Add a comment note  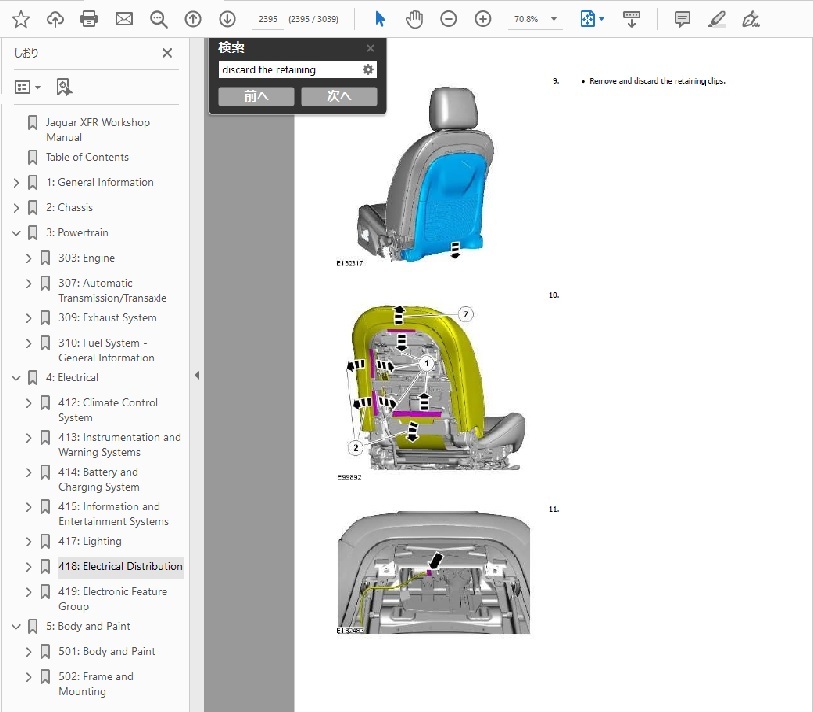(682, 19)
